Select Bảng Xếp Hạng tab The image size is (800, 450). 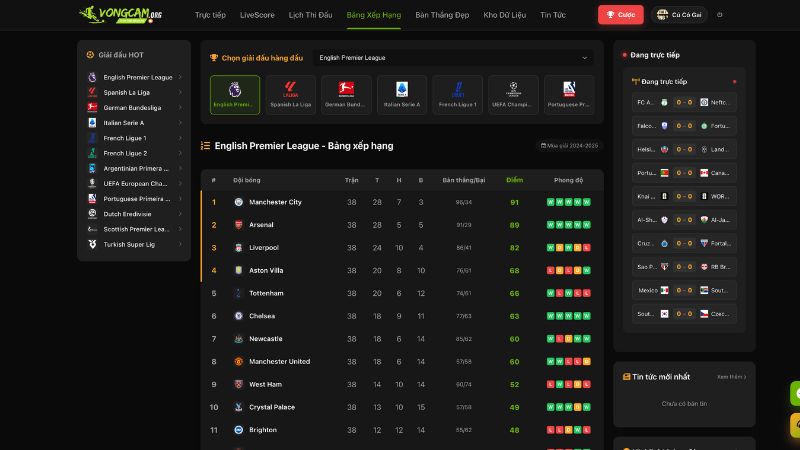click(373, 15)
